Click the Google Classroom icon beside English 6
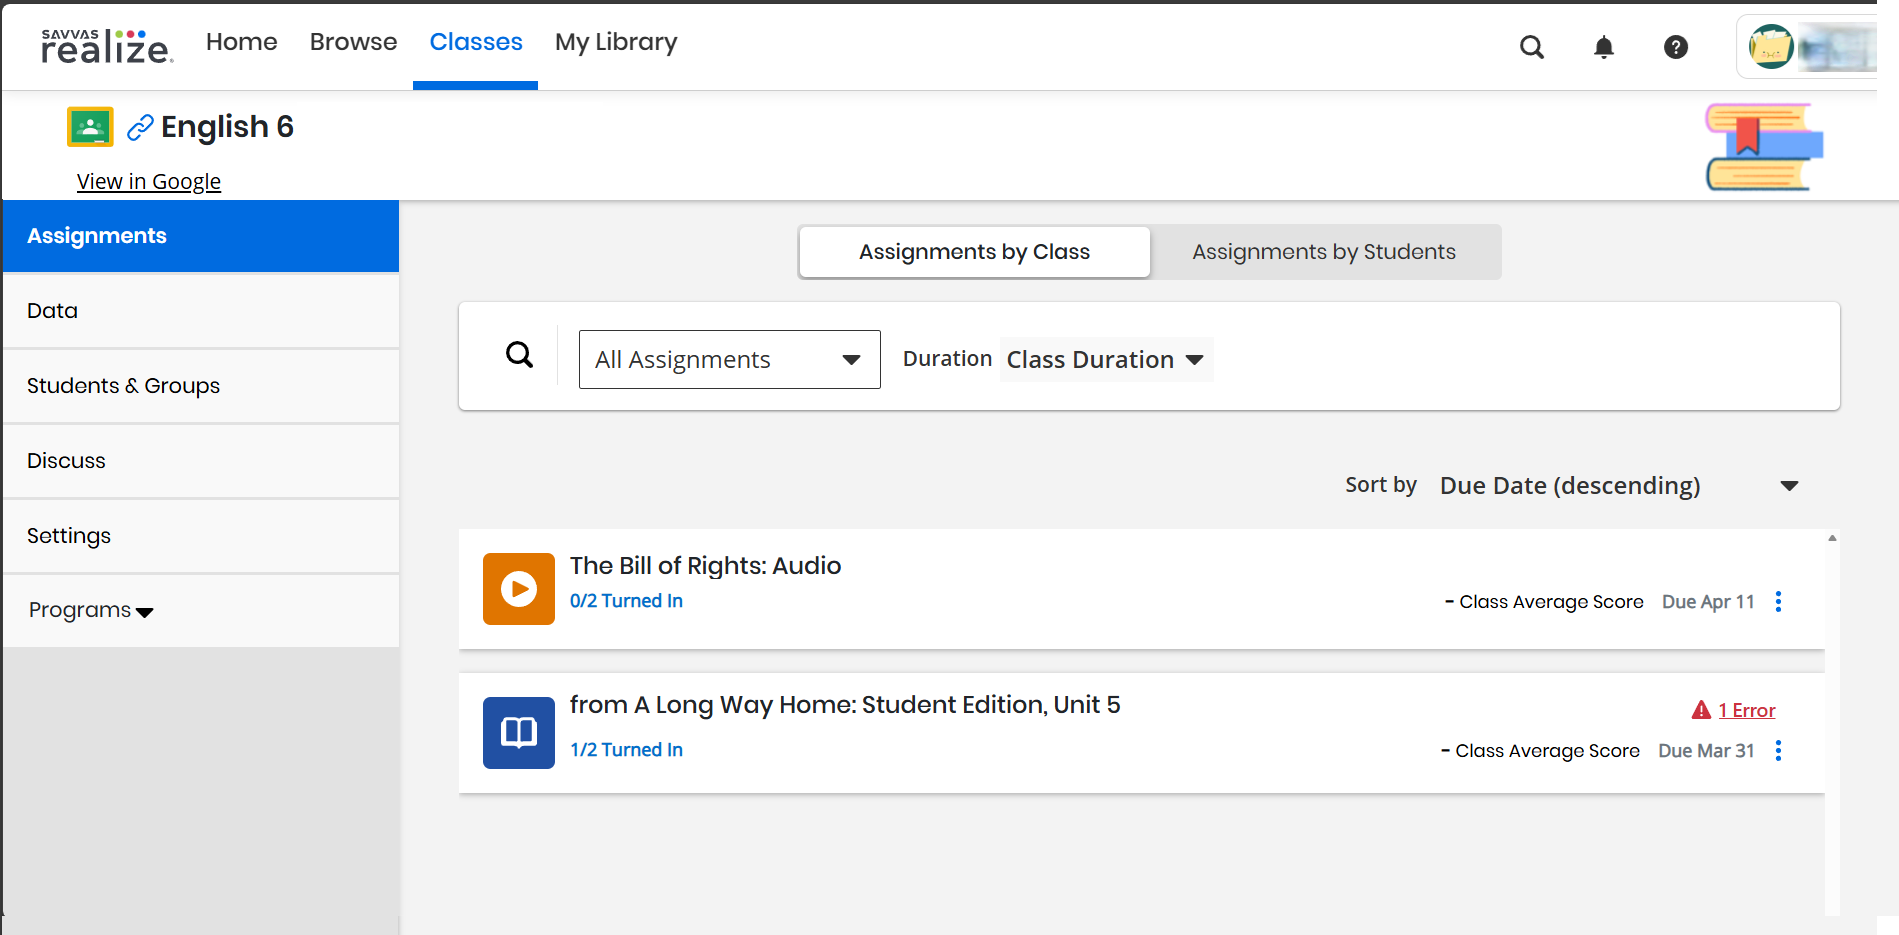Screen dimensions: 1899x935 pos(90,127)
